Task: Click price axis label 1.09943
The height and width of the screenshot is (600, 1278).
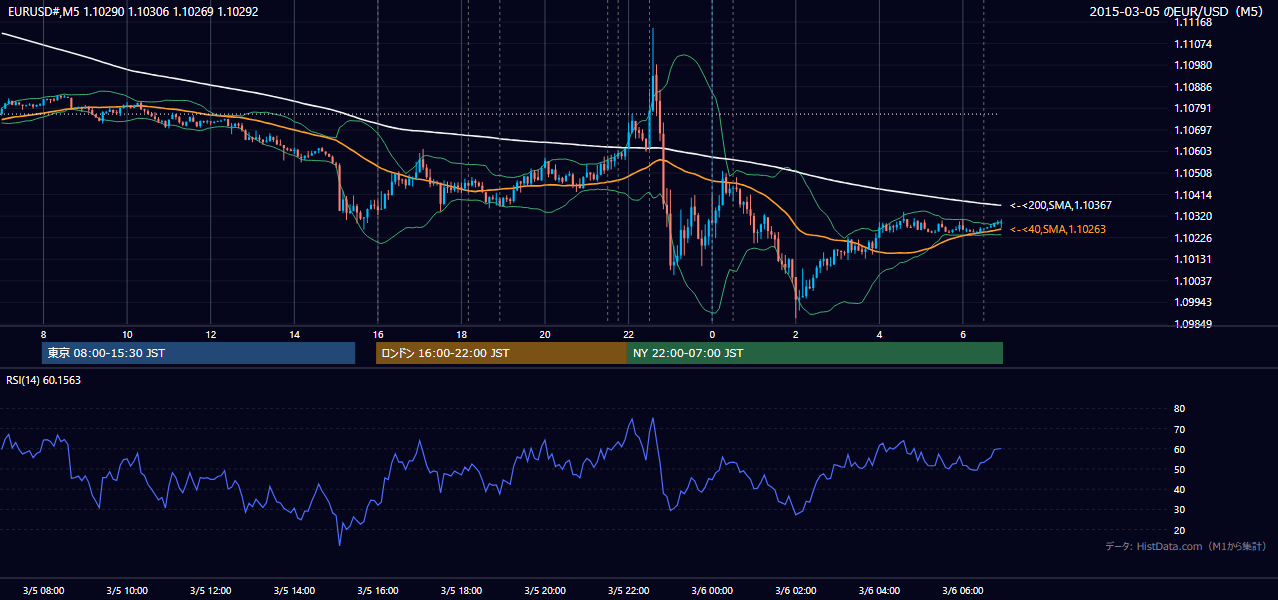Action: [1194, 302]
